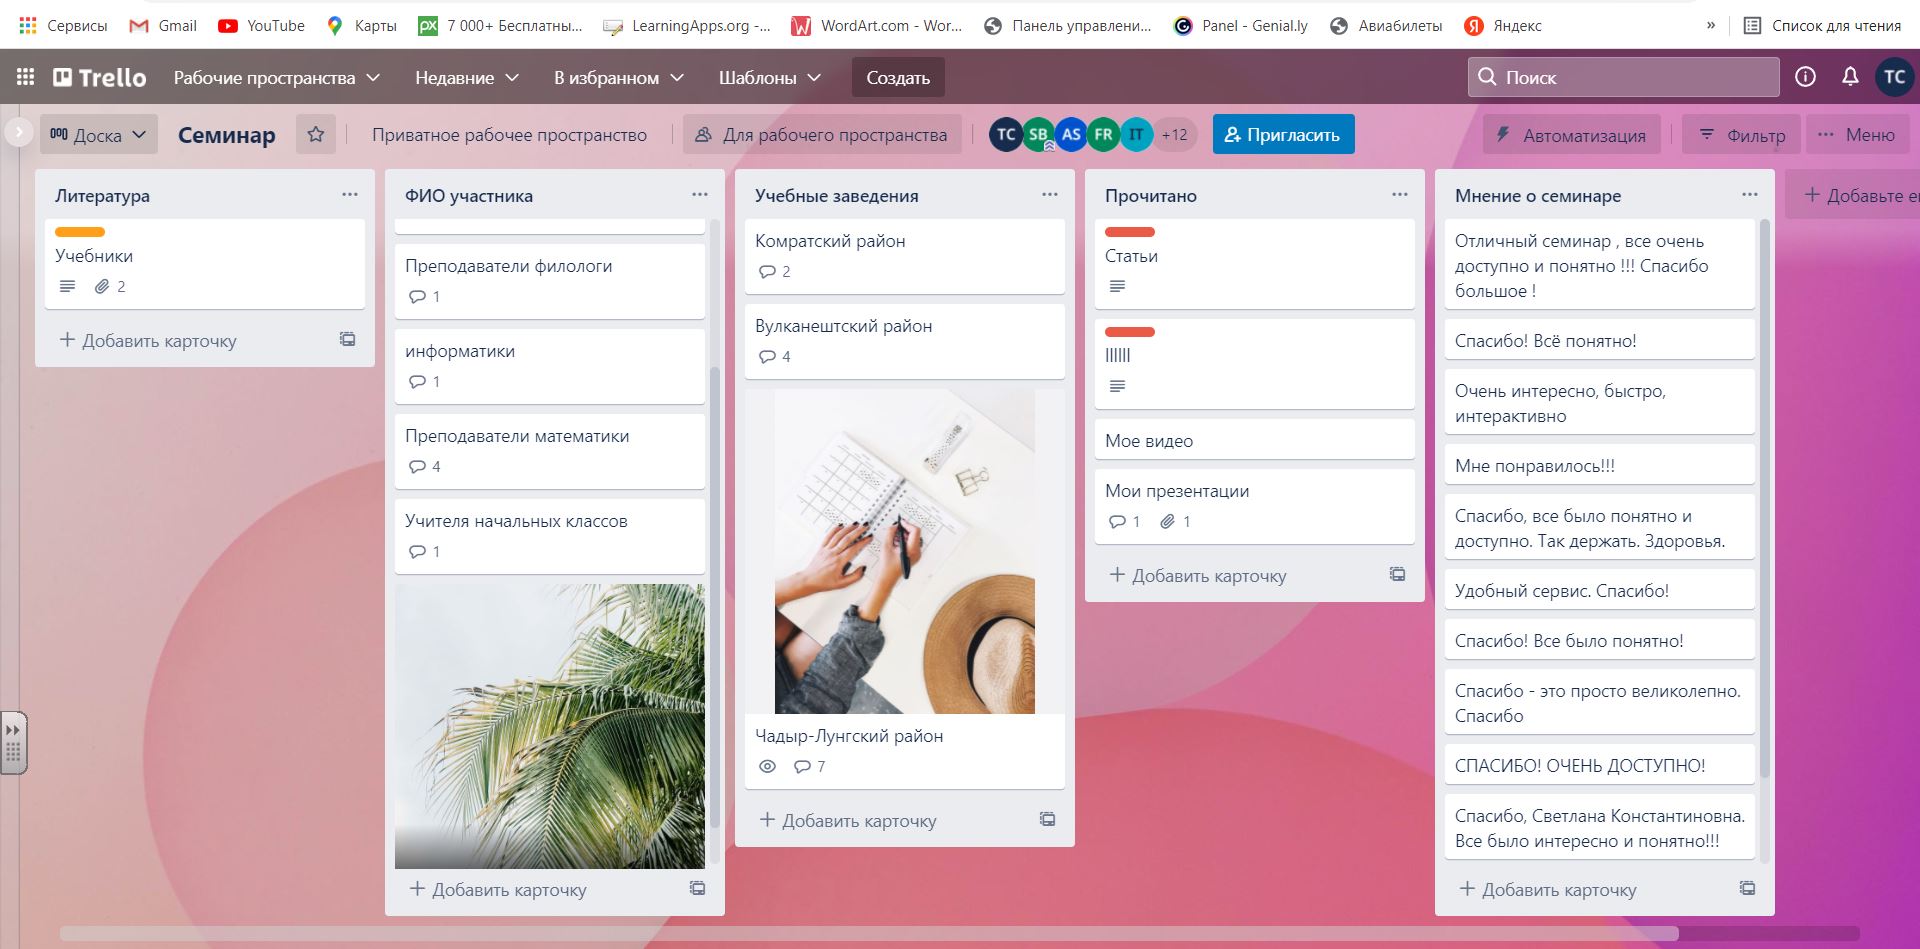Open the palm leaf cover card image
The image size is (1920, 949).
(550, 726)
